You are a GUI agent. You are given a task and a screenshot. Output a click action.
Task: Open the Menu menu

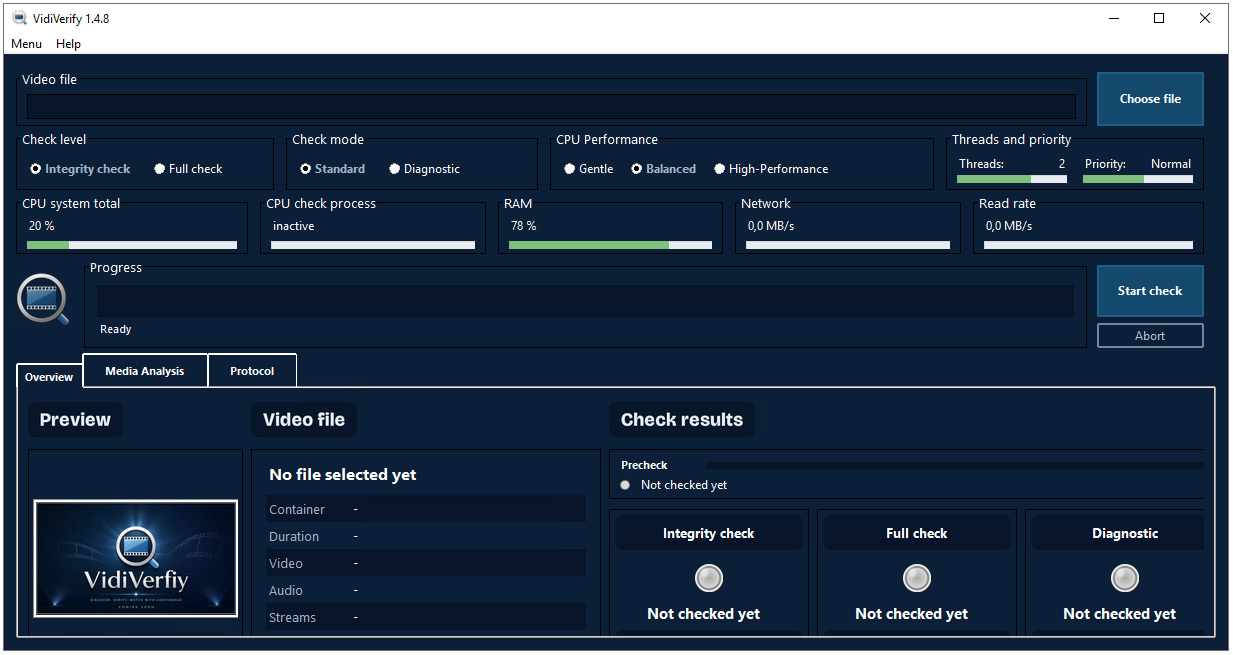coord(27,44)
